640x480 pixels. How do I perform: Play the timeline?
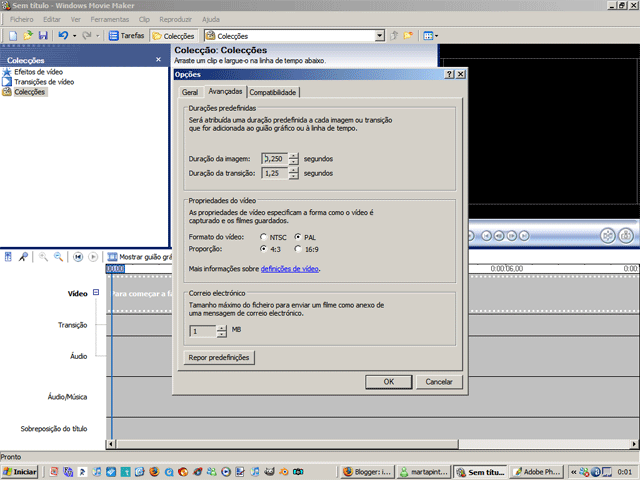(93, 257)
